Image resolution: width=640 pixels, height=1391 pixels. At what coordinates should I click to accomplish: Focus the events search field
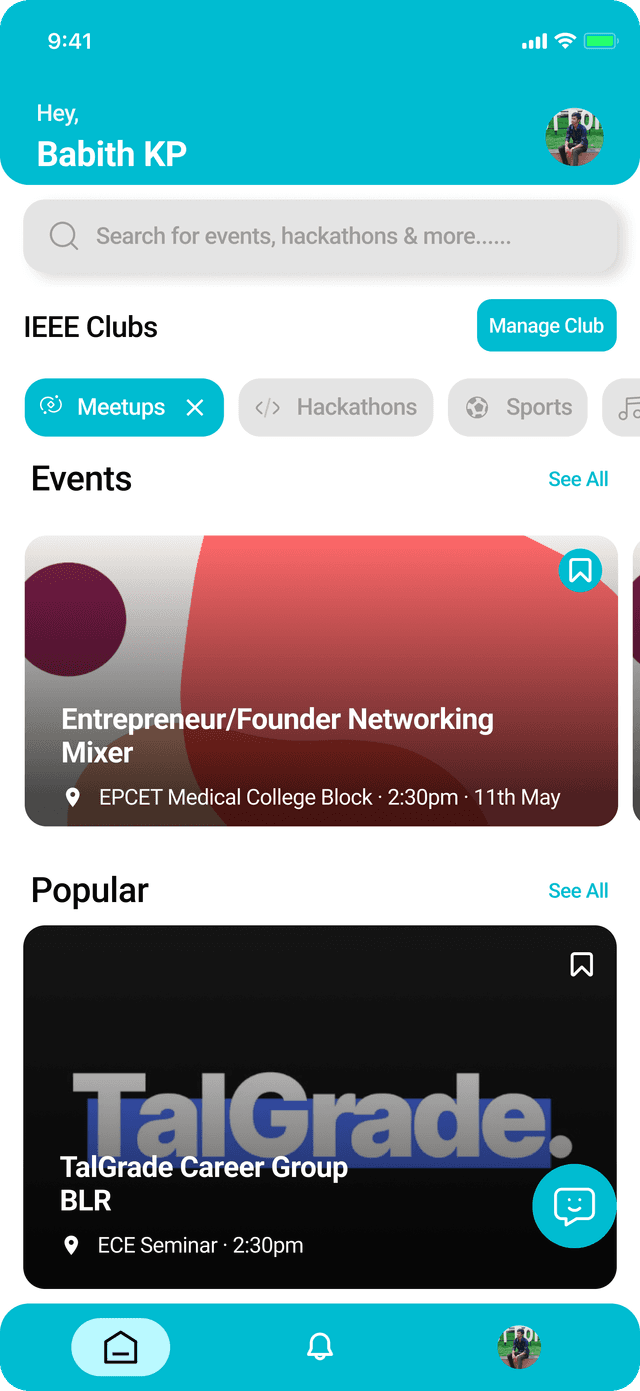(320, 236)
